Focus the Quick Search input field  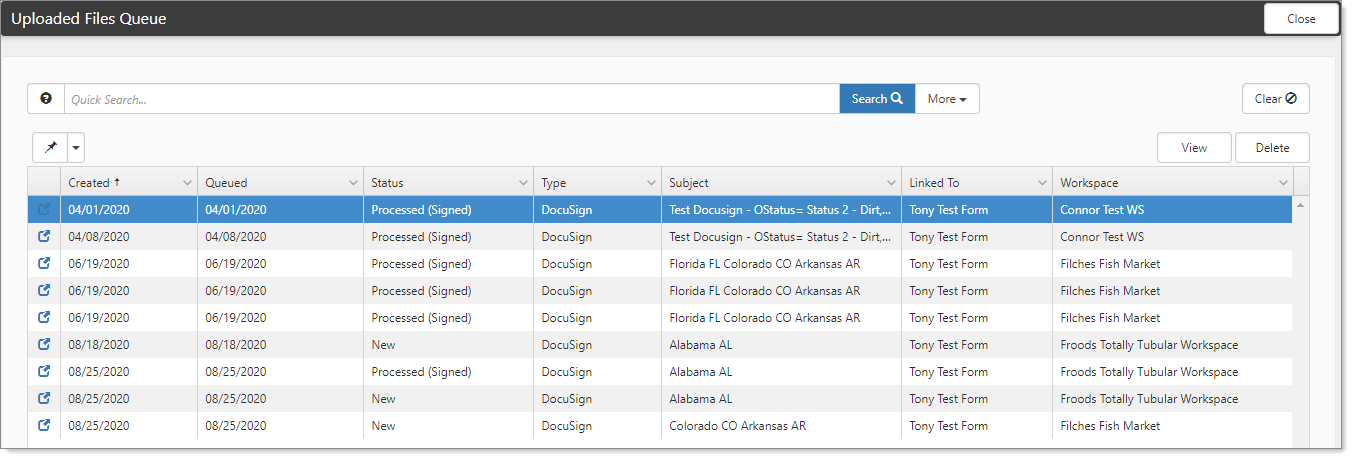point(450,99)
